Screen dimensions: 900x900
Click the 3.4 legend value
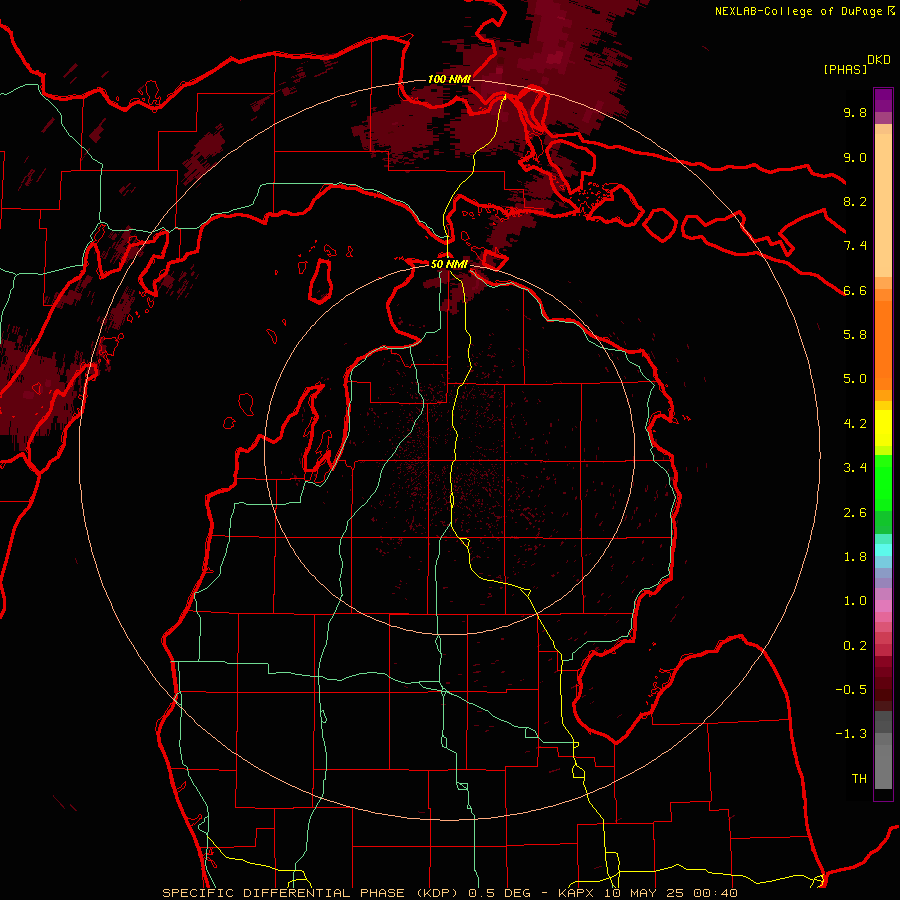(x=855, y=468)
